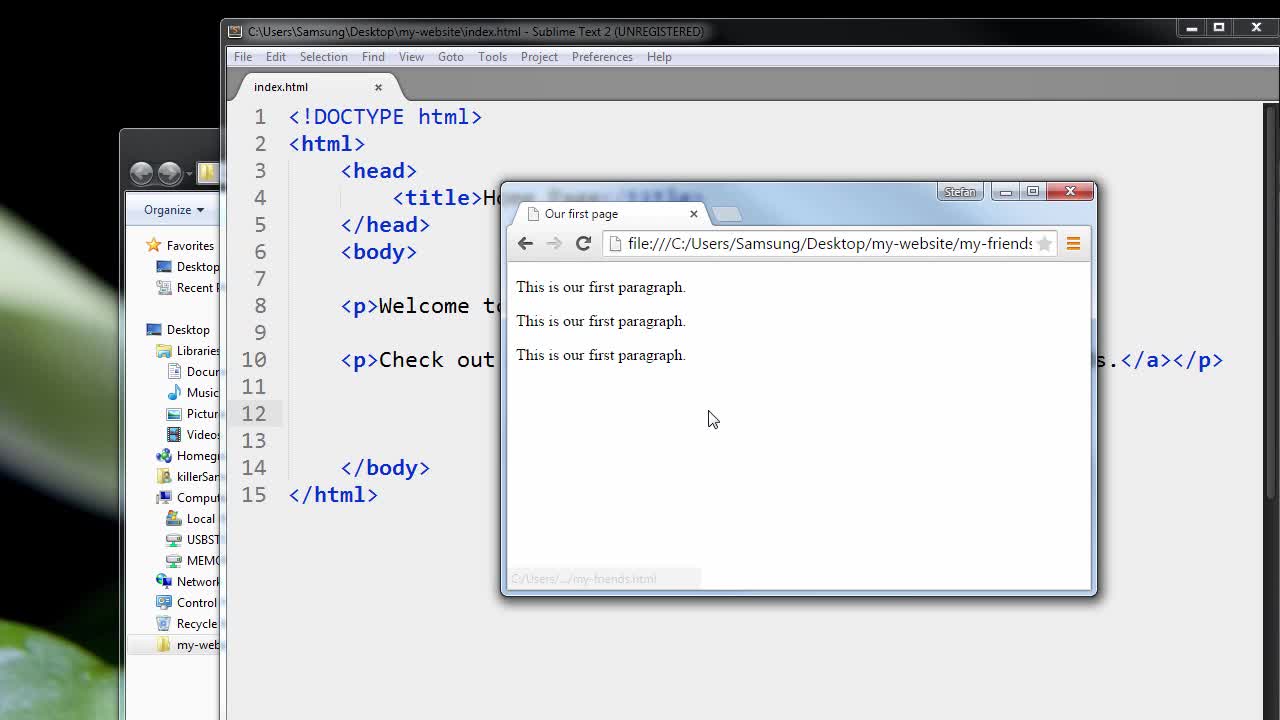The height and width of the screenshot is (720, 1280).
Task: Reload the page in Chrome
Action: coord(583,243)
